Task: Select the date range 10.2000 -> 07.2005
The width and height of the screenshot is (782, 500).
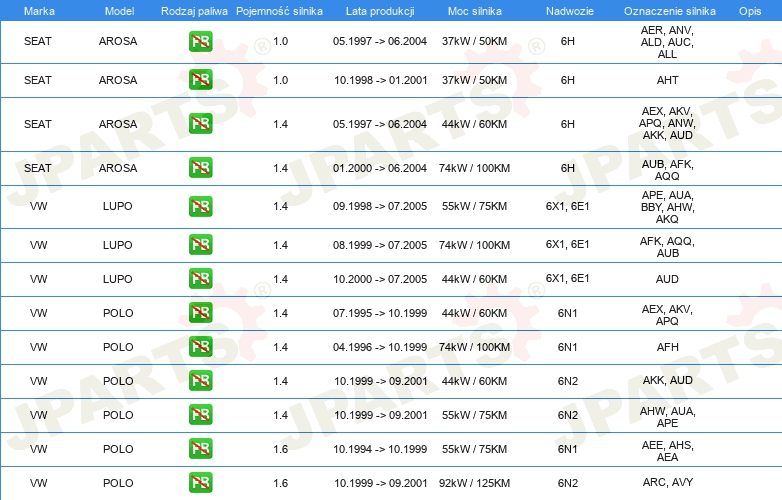Action: click(380, 279)
